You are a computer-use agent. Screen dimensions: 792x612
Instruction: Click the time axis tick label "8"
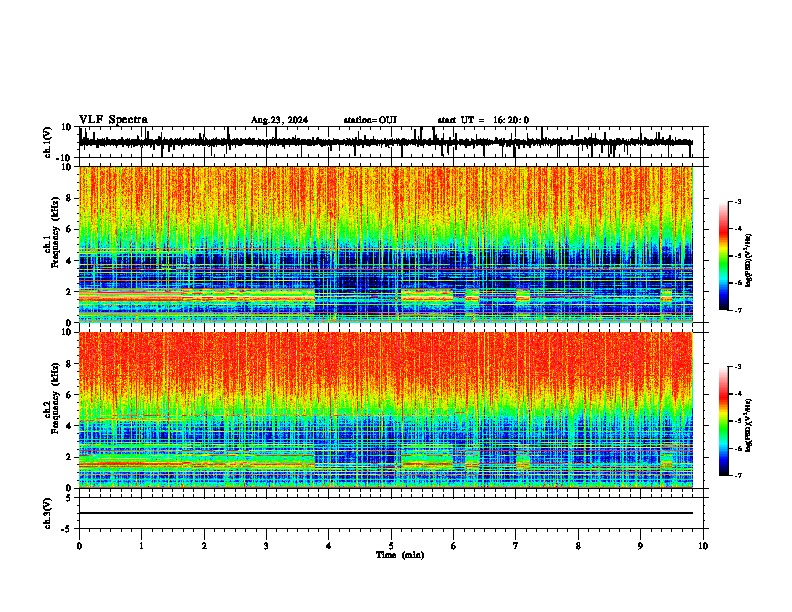[x=578, y=546]
